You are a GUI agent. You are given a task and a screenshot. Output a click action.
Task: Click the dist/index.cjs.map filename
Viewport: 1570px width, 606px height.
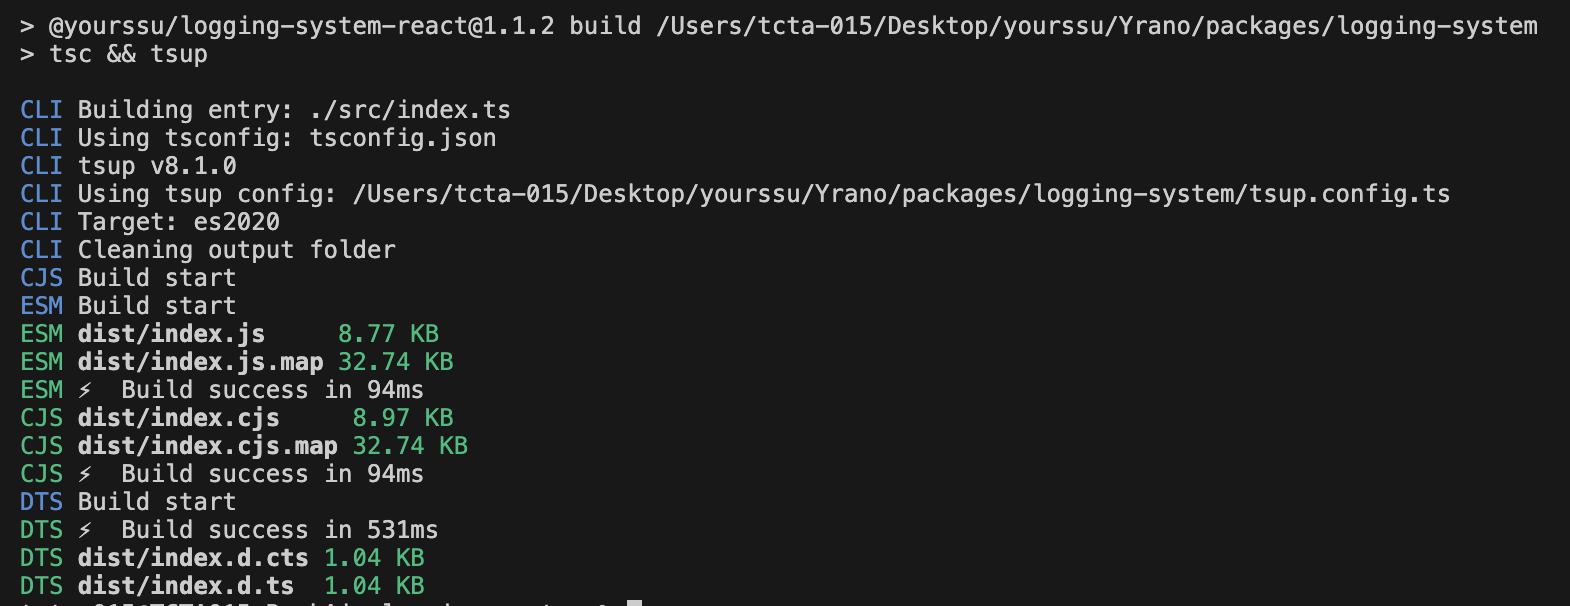207,446
